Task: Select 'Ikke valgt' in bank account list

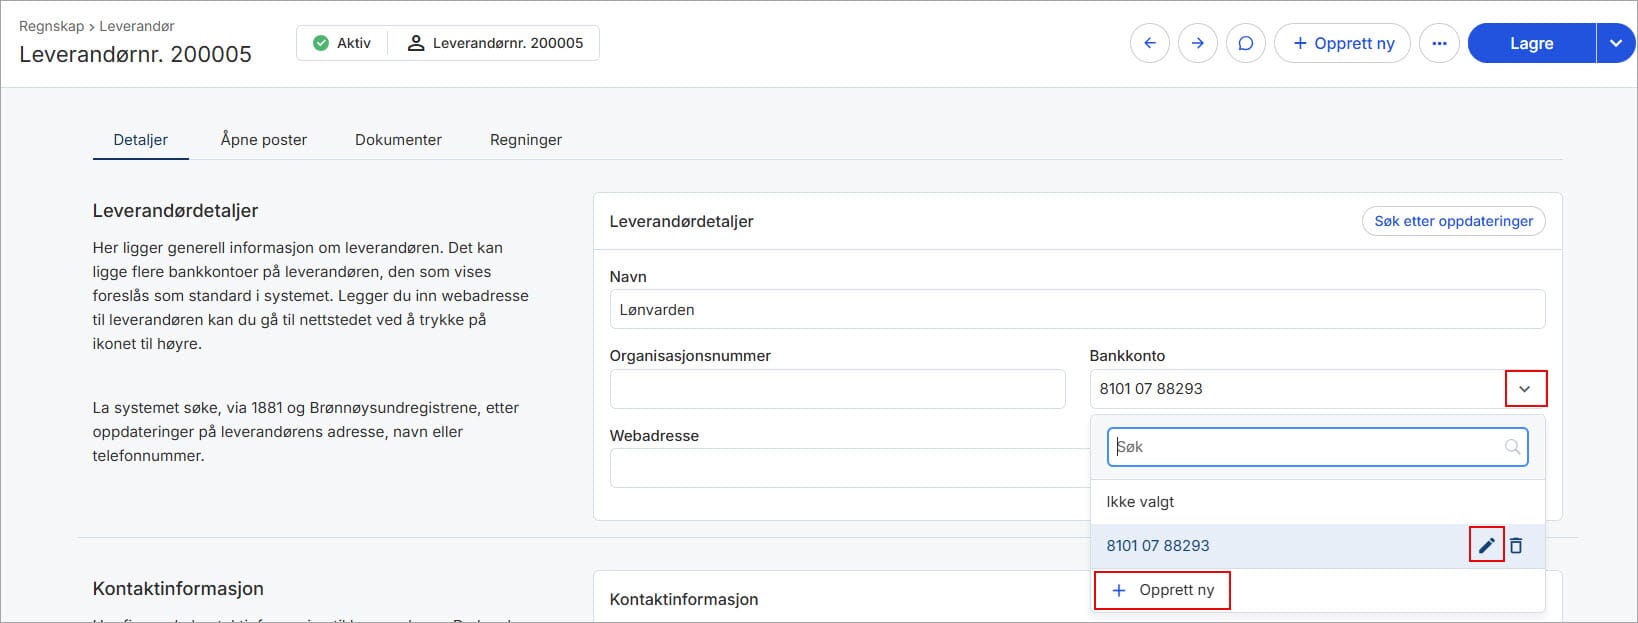Action: [1317, 502]
